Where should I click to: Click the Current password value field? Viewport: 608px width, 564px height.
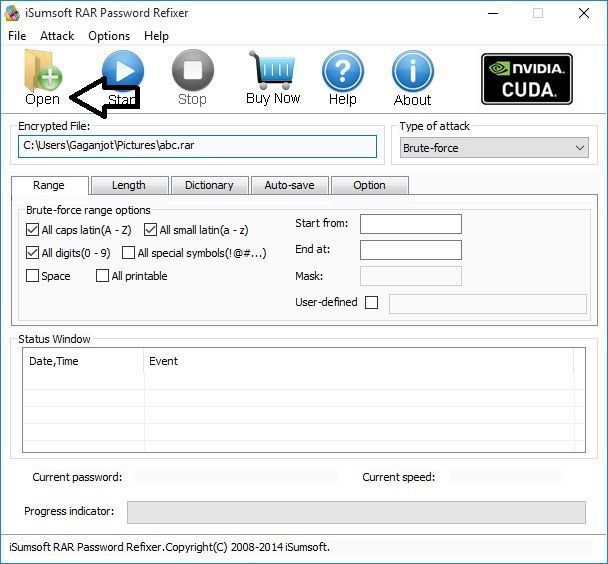(237, 477)
